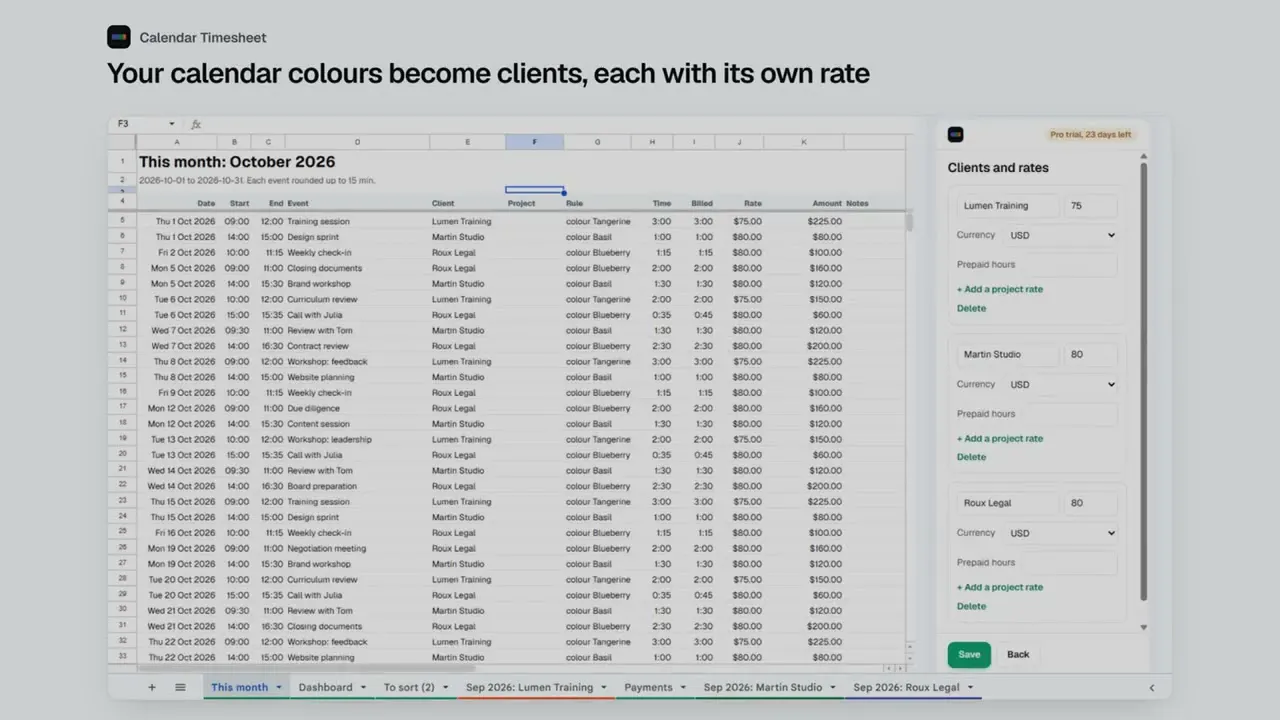This screenshot has width=1280, height=720.
Task: Click the Save button
Action: (x=969, y=654)
